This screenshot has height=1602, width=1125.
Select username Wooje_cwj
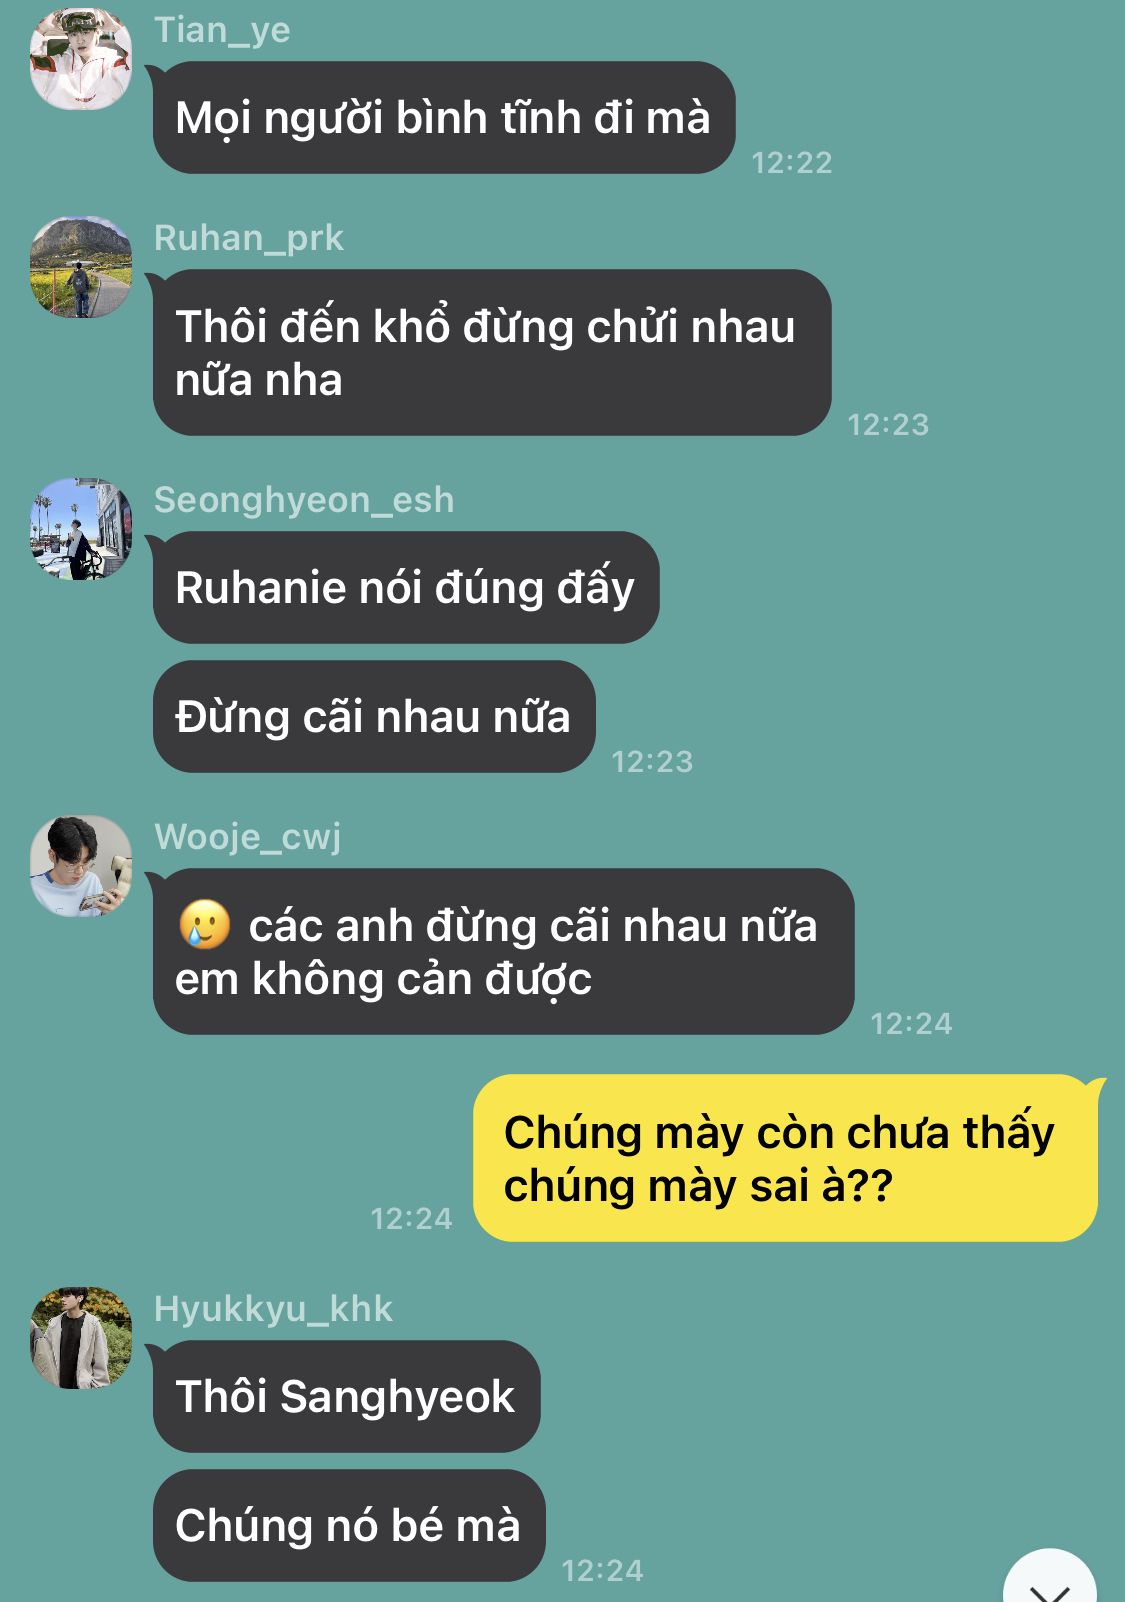(x=248, y=837)
